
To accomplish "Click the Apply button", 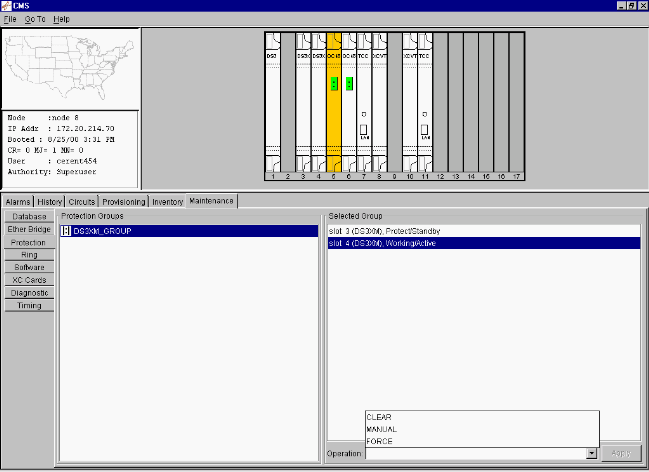I will point(621,453).
